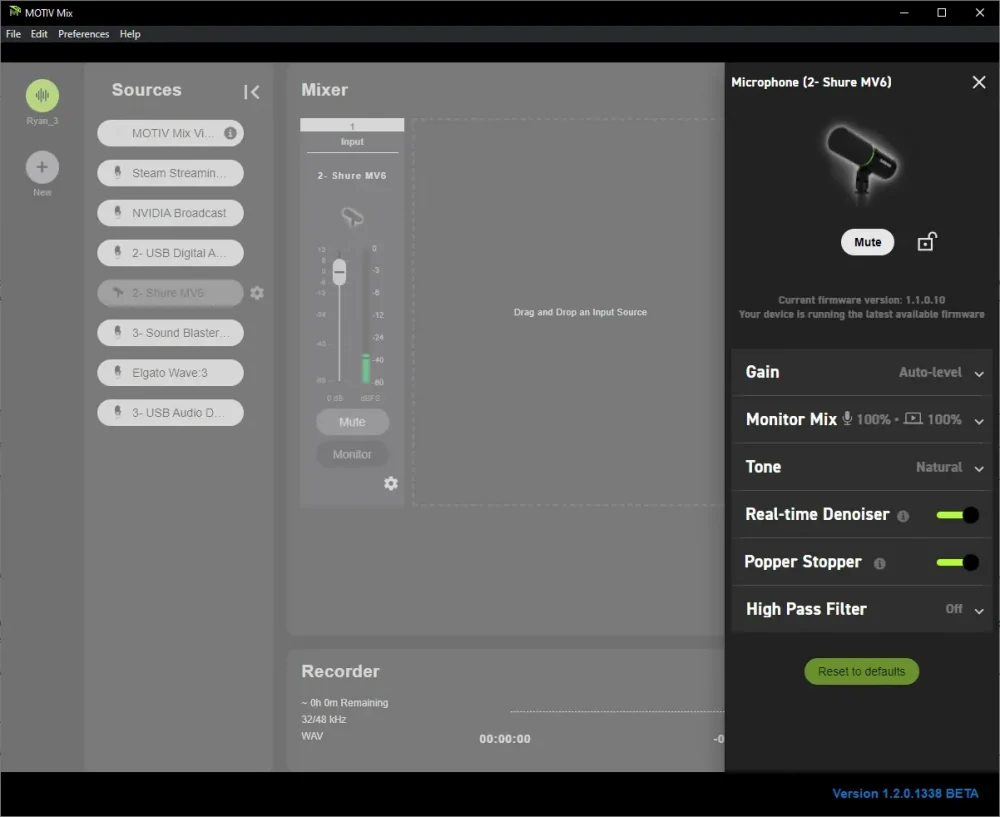Image resolution: width=1000 pixels, height=817 pixels.
Task: Select the Steam Streaming source
Action: (x=170, y=173)
